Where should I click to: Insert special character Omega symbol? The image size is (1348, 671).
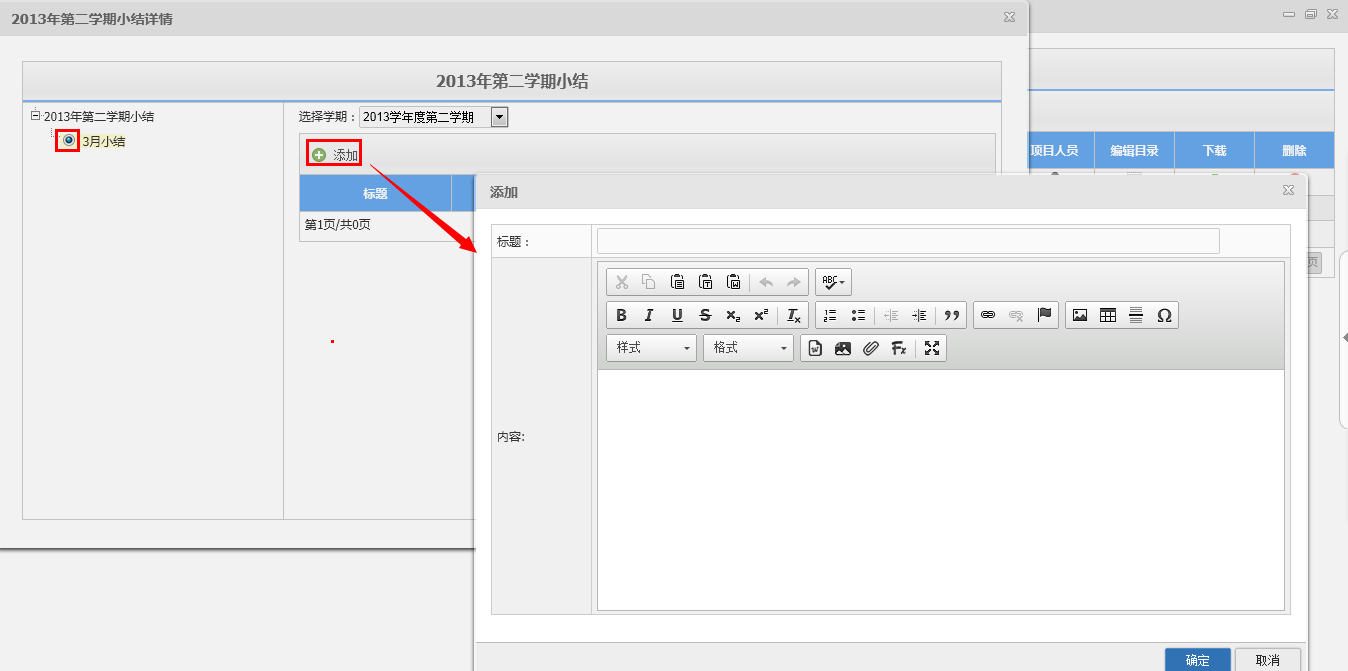[x=1164, y=315]
